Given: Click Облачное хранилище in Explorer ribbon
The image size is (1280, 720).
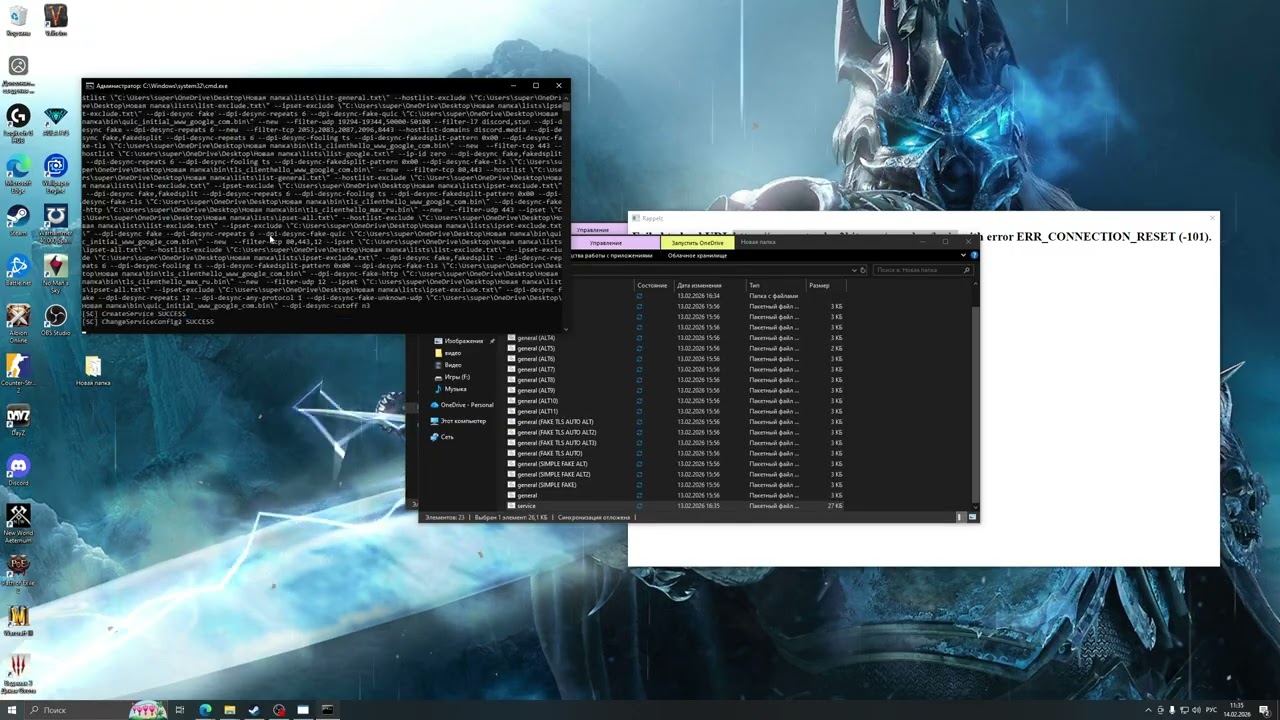Looking at the screenshot, I should [x=697, y=255].
